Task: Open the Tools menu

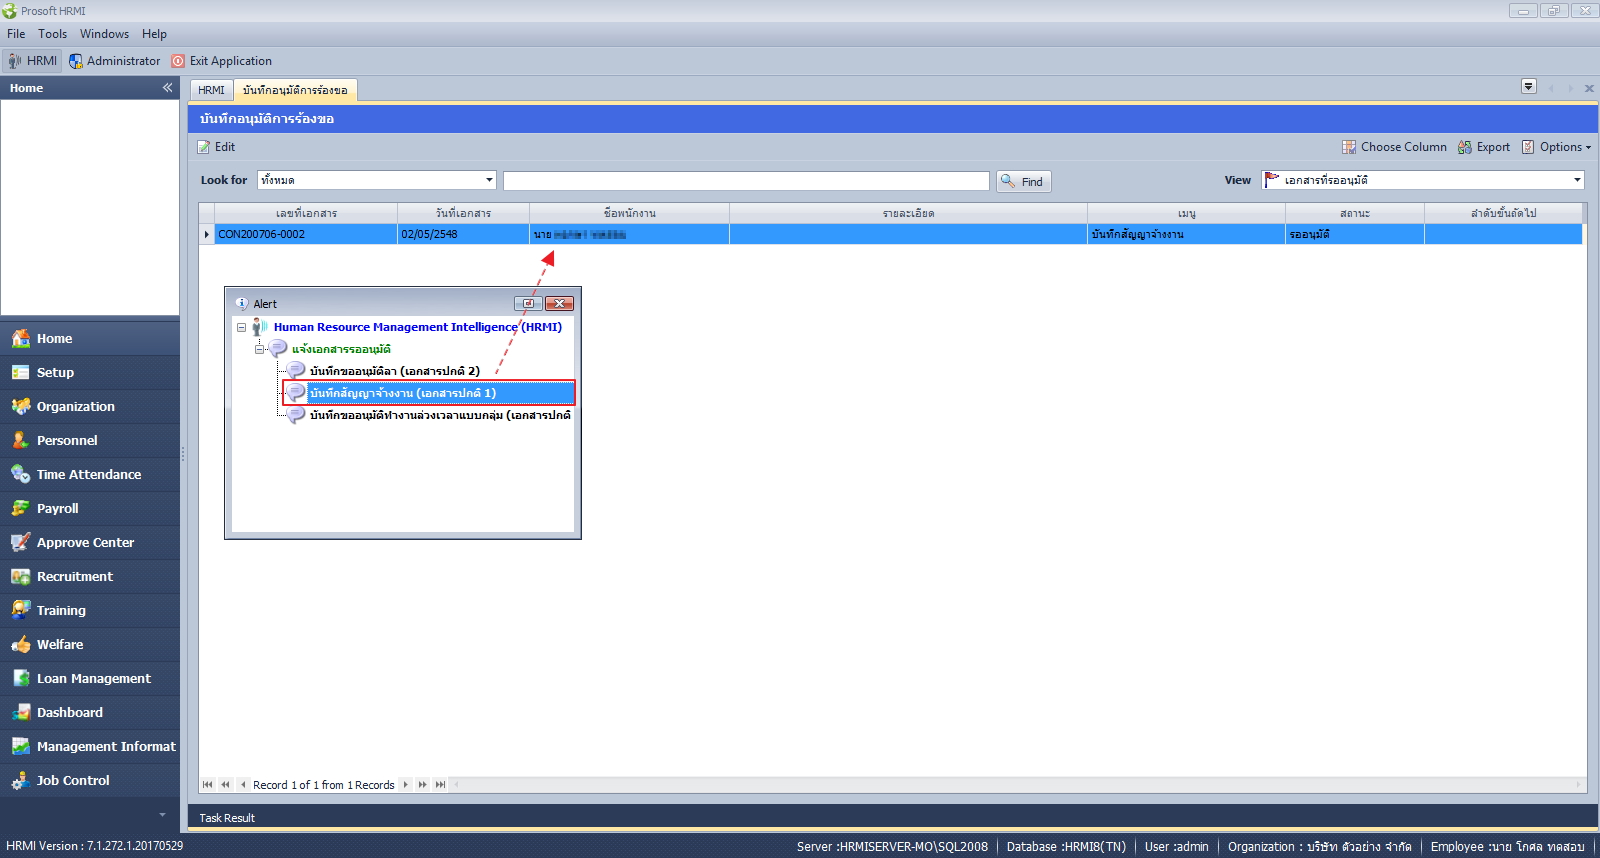Action: point(53,34)
